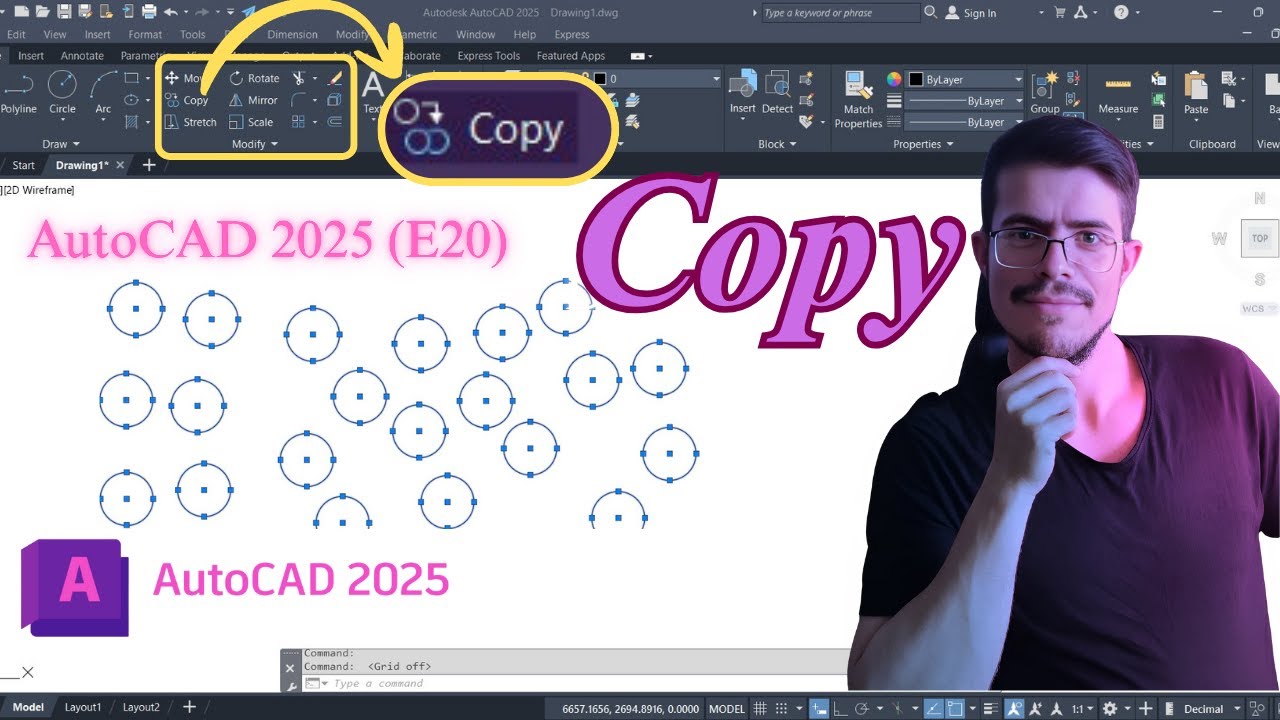Open the Window menu
Image resolution: width=1280 pixels, height=720 pixels.
click(475, 34)
